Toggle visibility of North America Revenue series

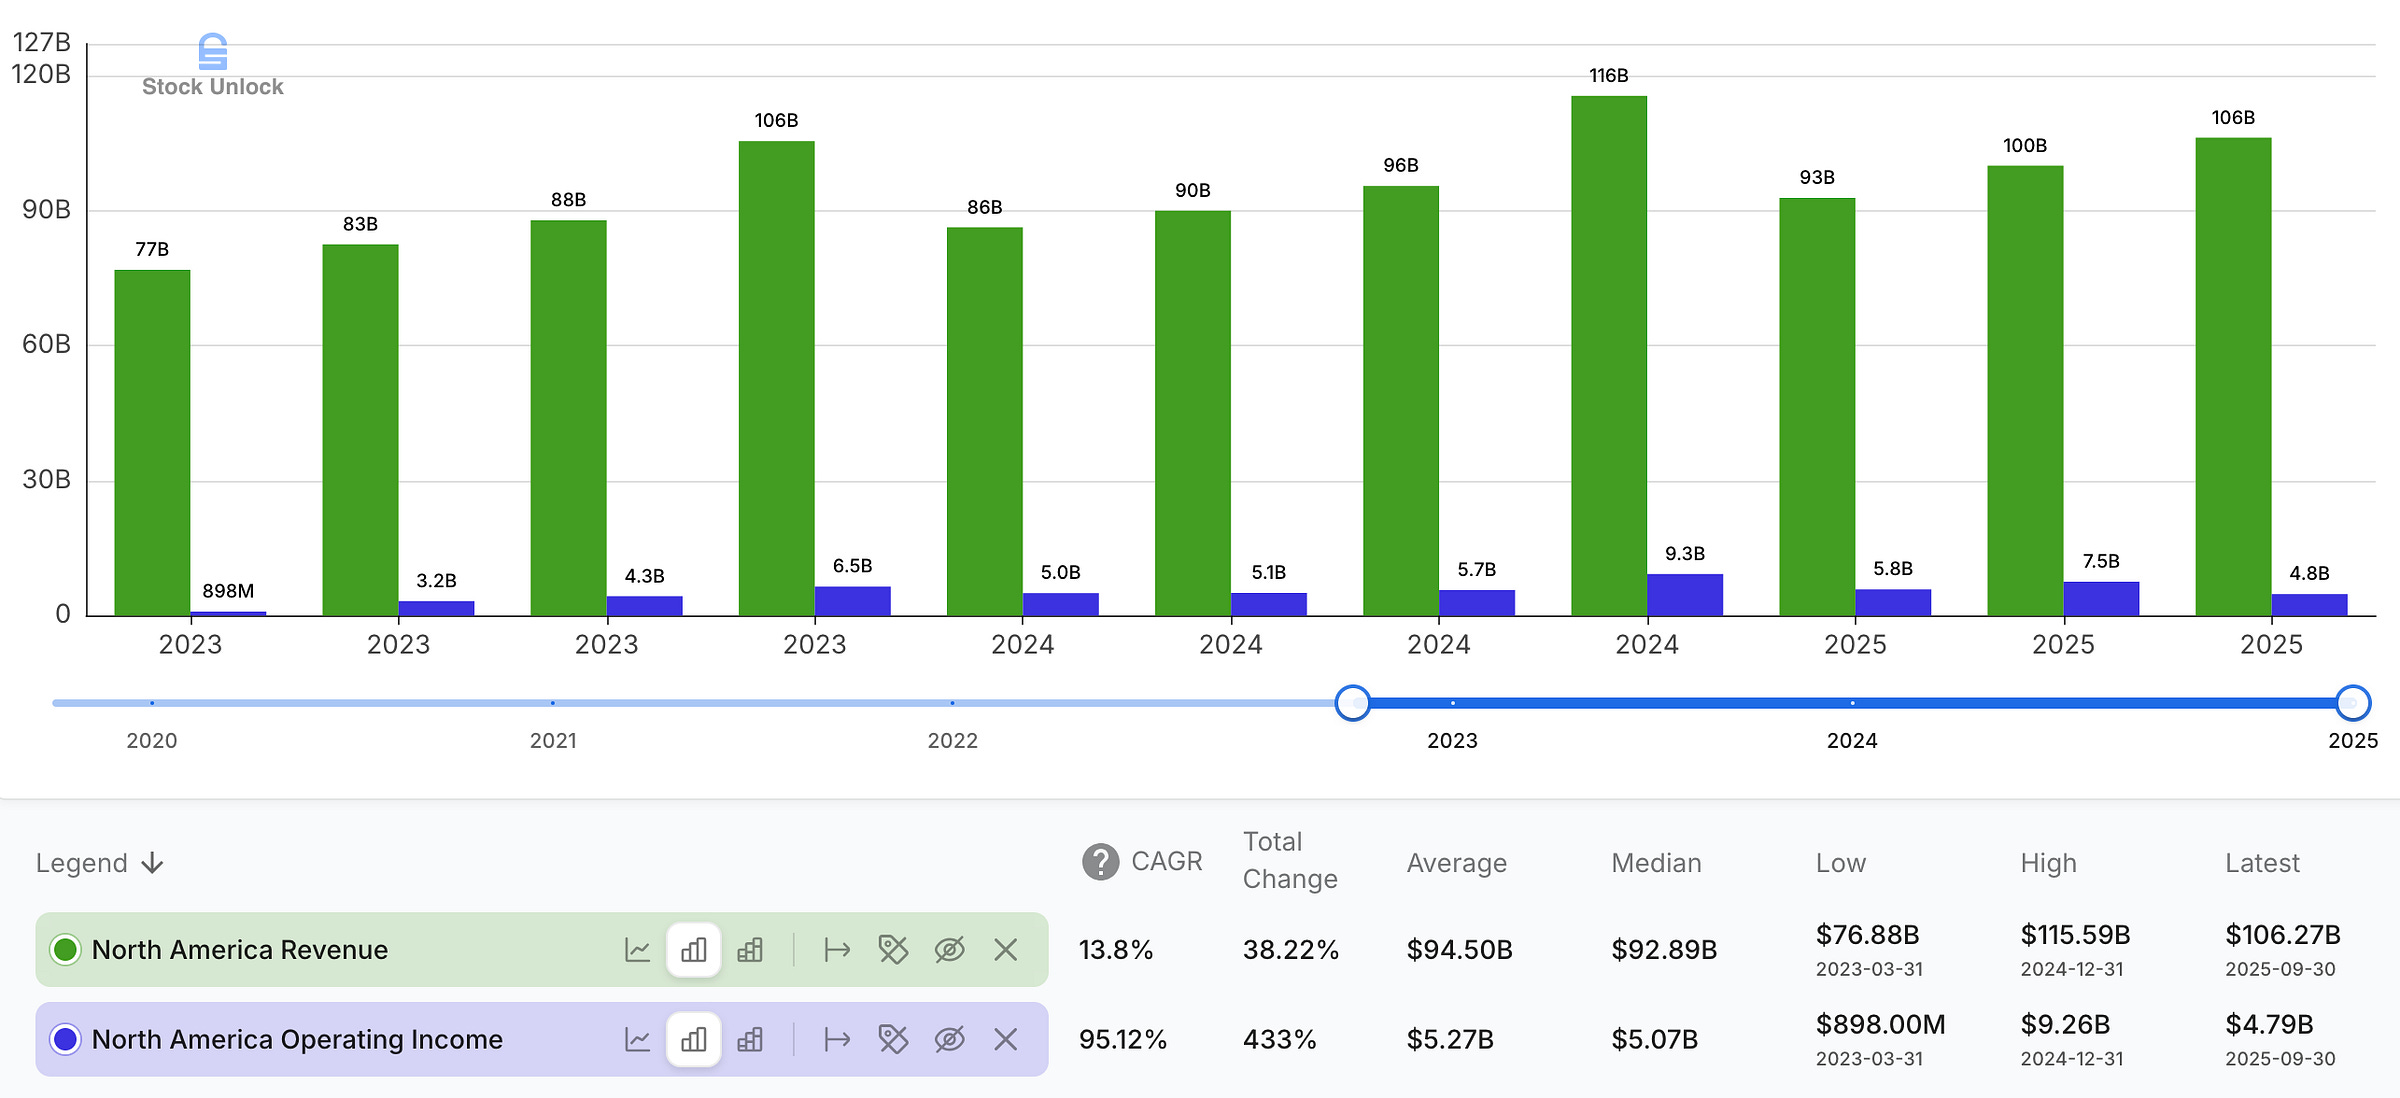point(949,950)
